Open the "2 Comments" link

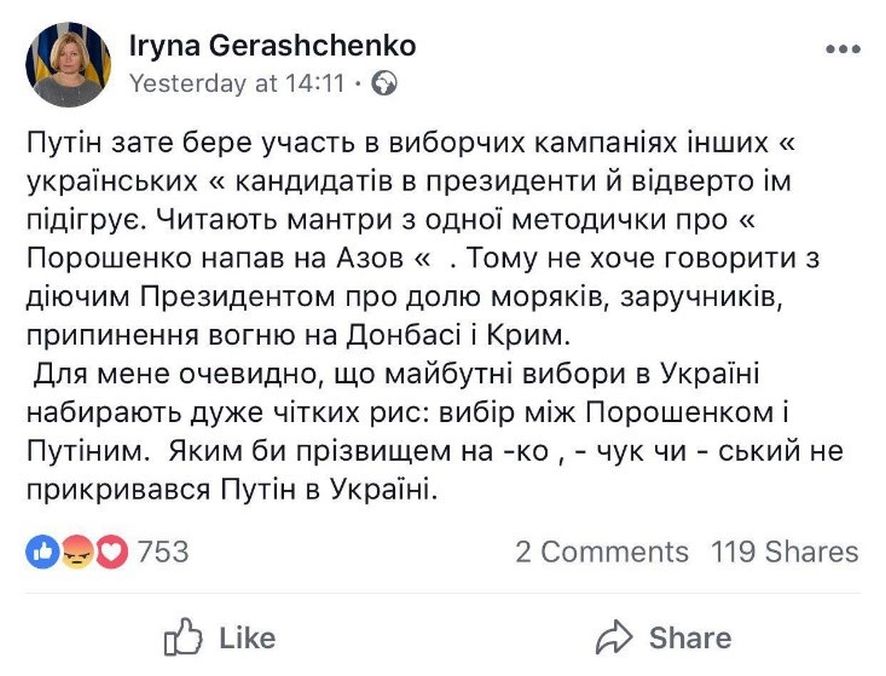click(602, 551)
